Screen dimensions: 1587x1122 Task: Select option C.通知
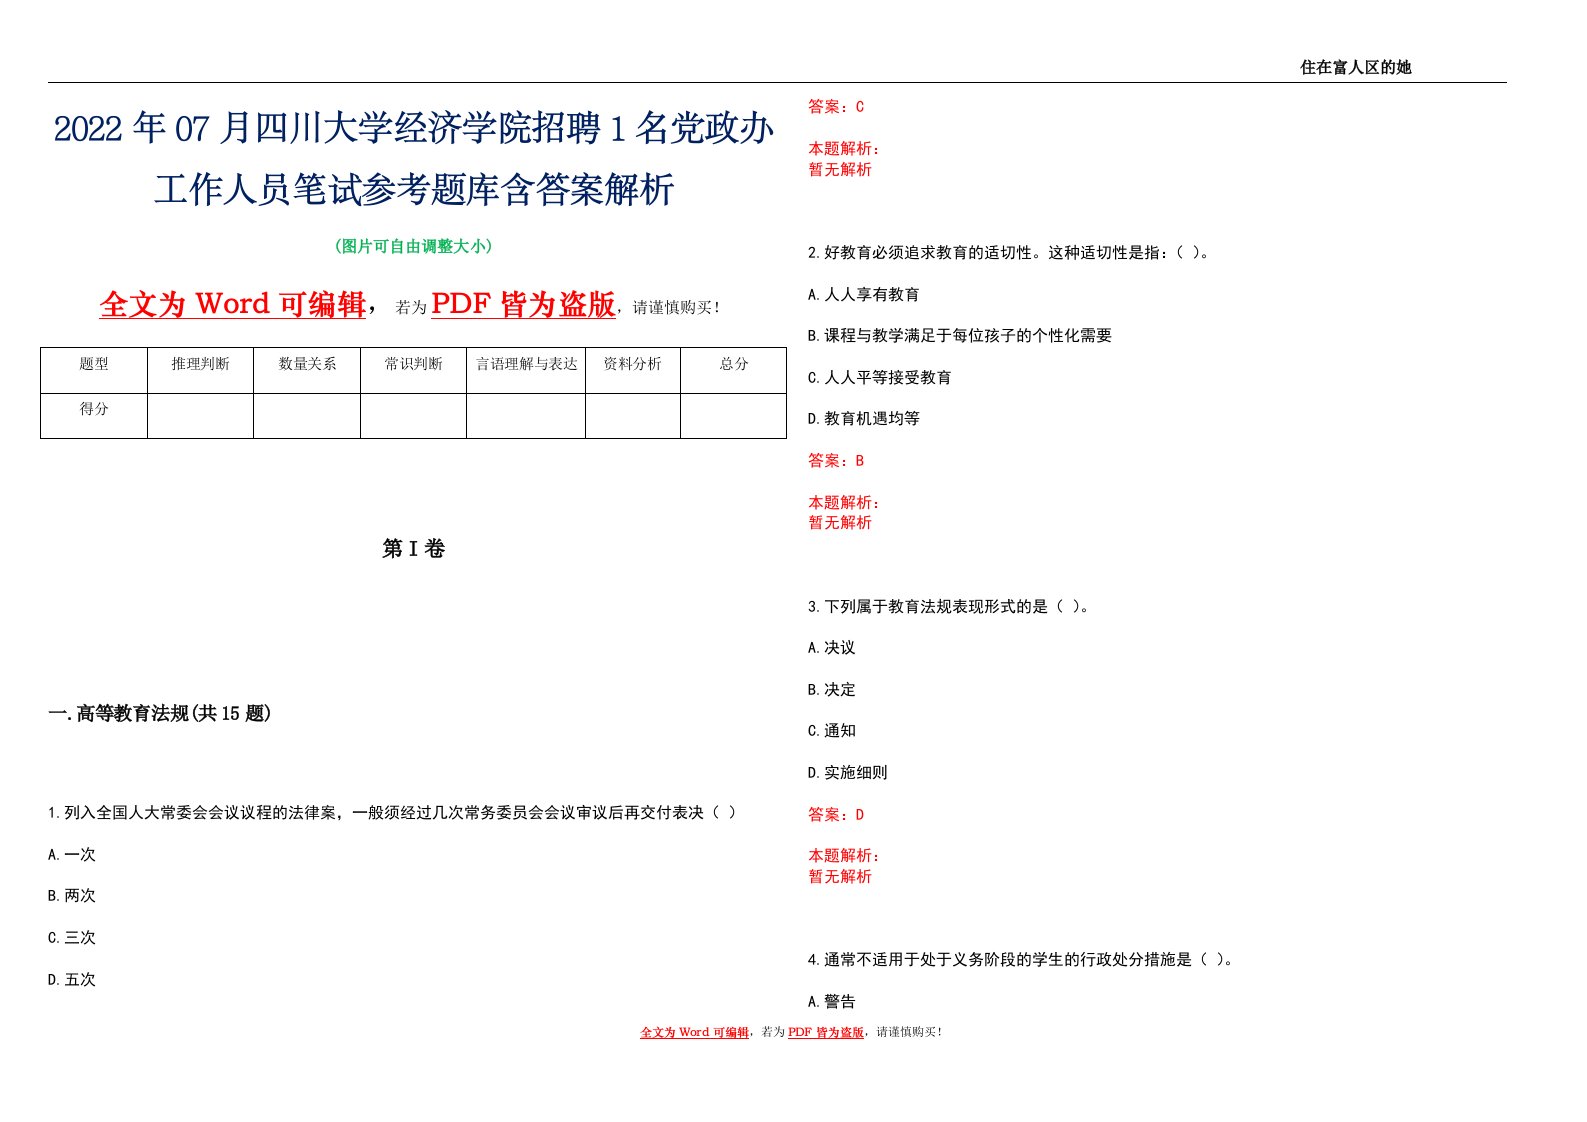(x=832, y=731)
